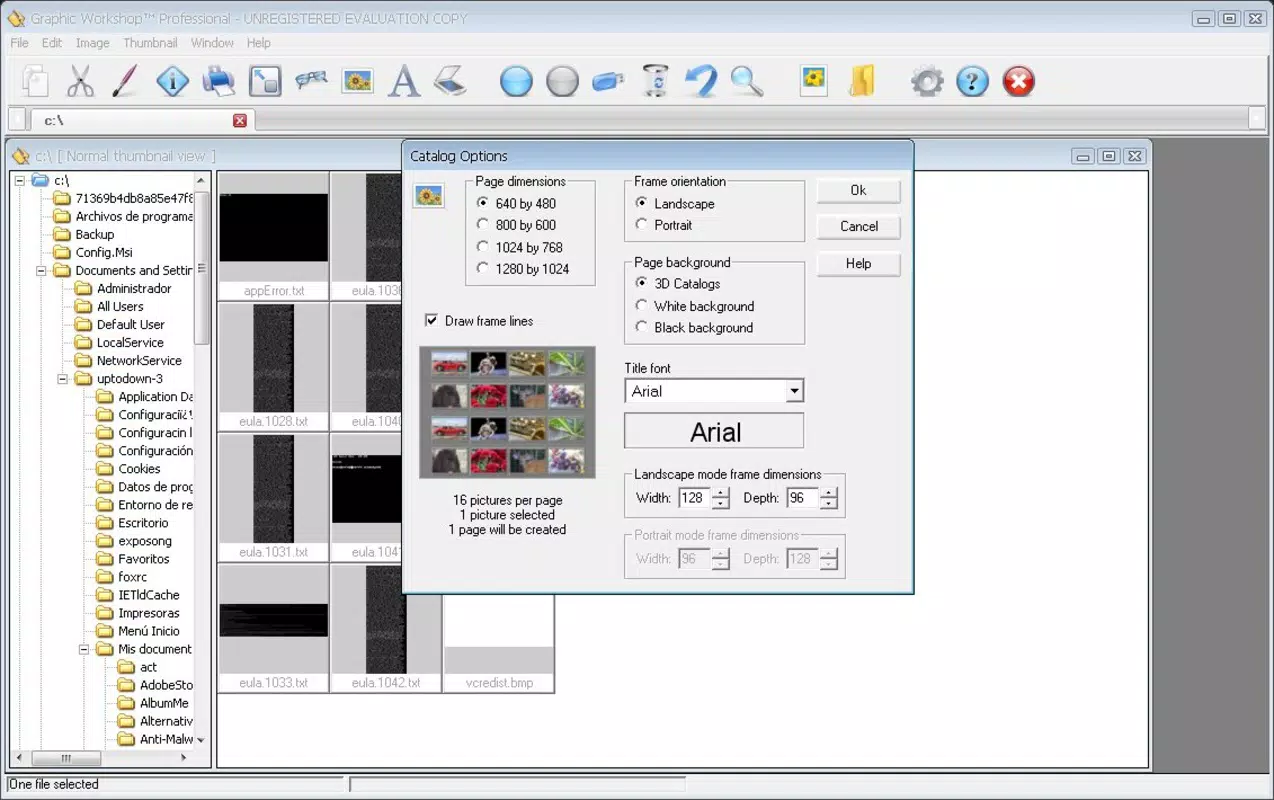Click the faded copy pages icon
1274x800 pixels.
click(35, 81)
